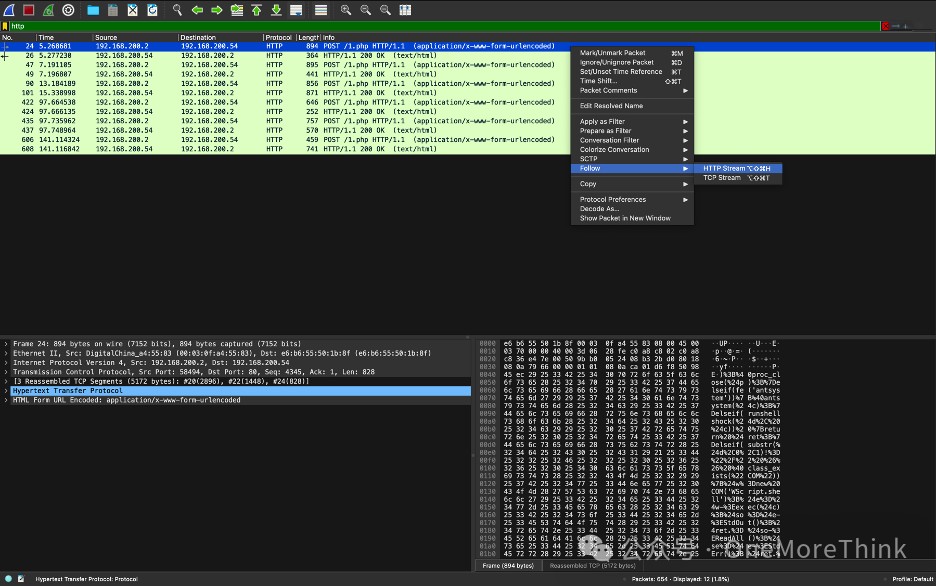Sort by the Protocol column header
The image size is (936, 586).
[279, 37]
